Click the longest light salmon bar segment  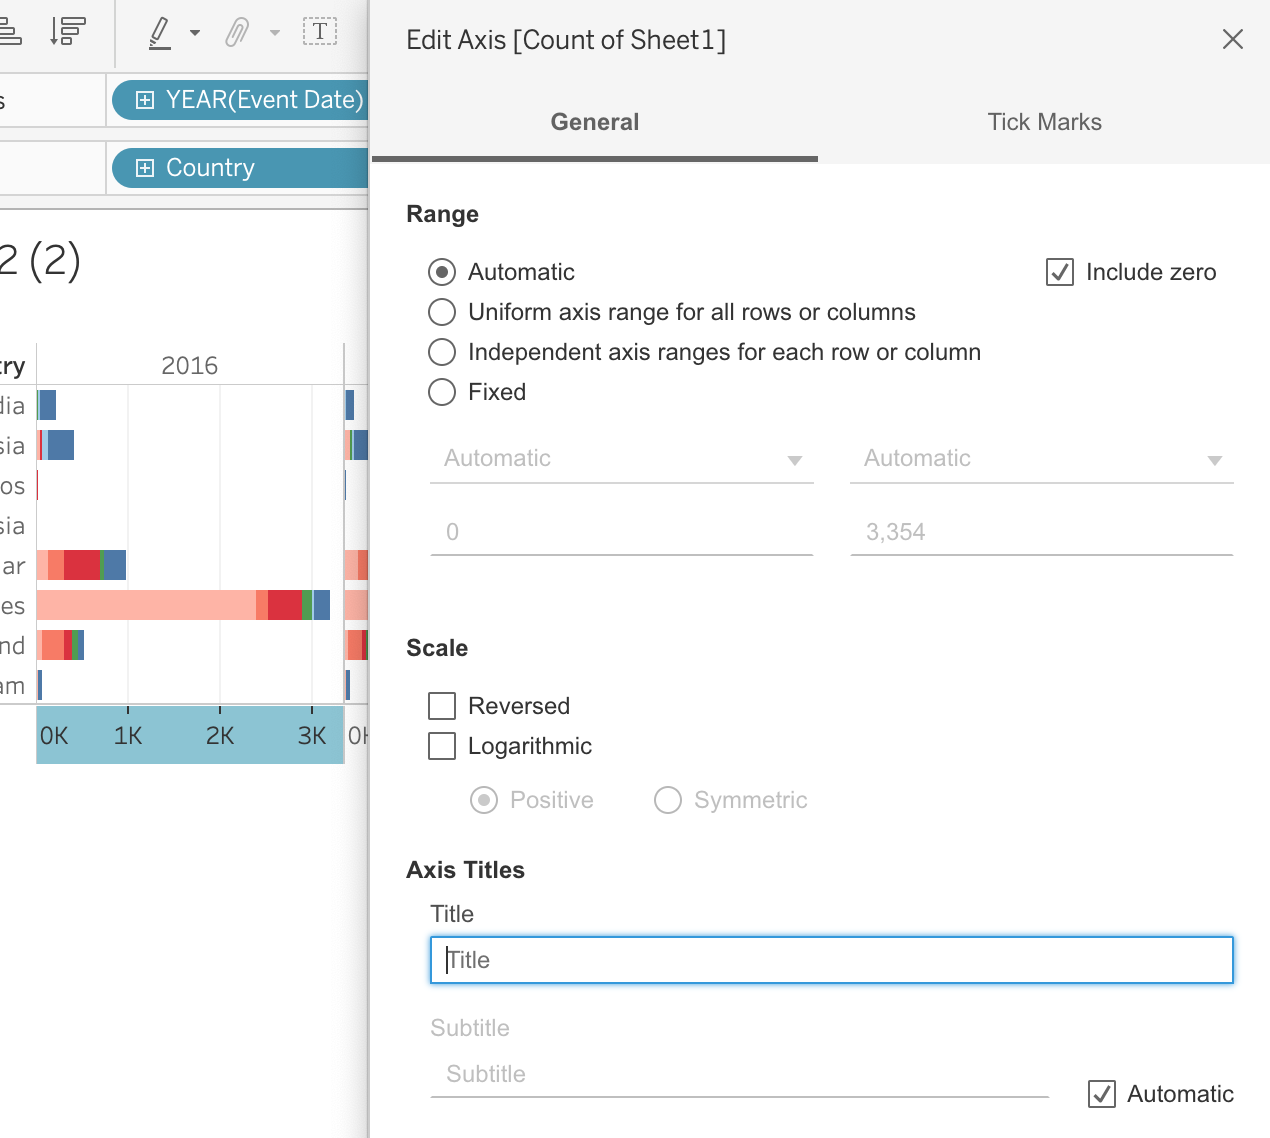tap(146, 605)
